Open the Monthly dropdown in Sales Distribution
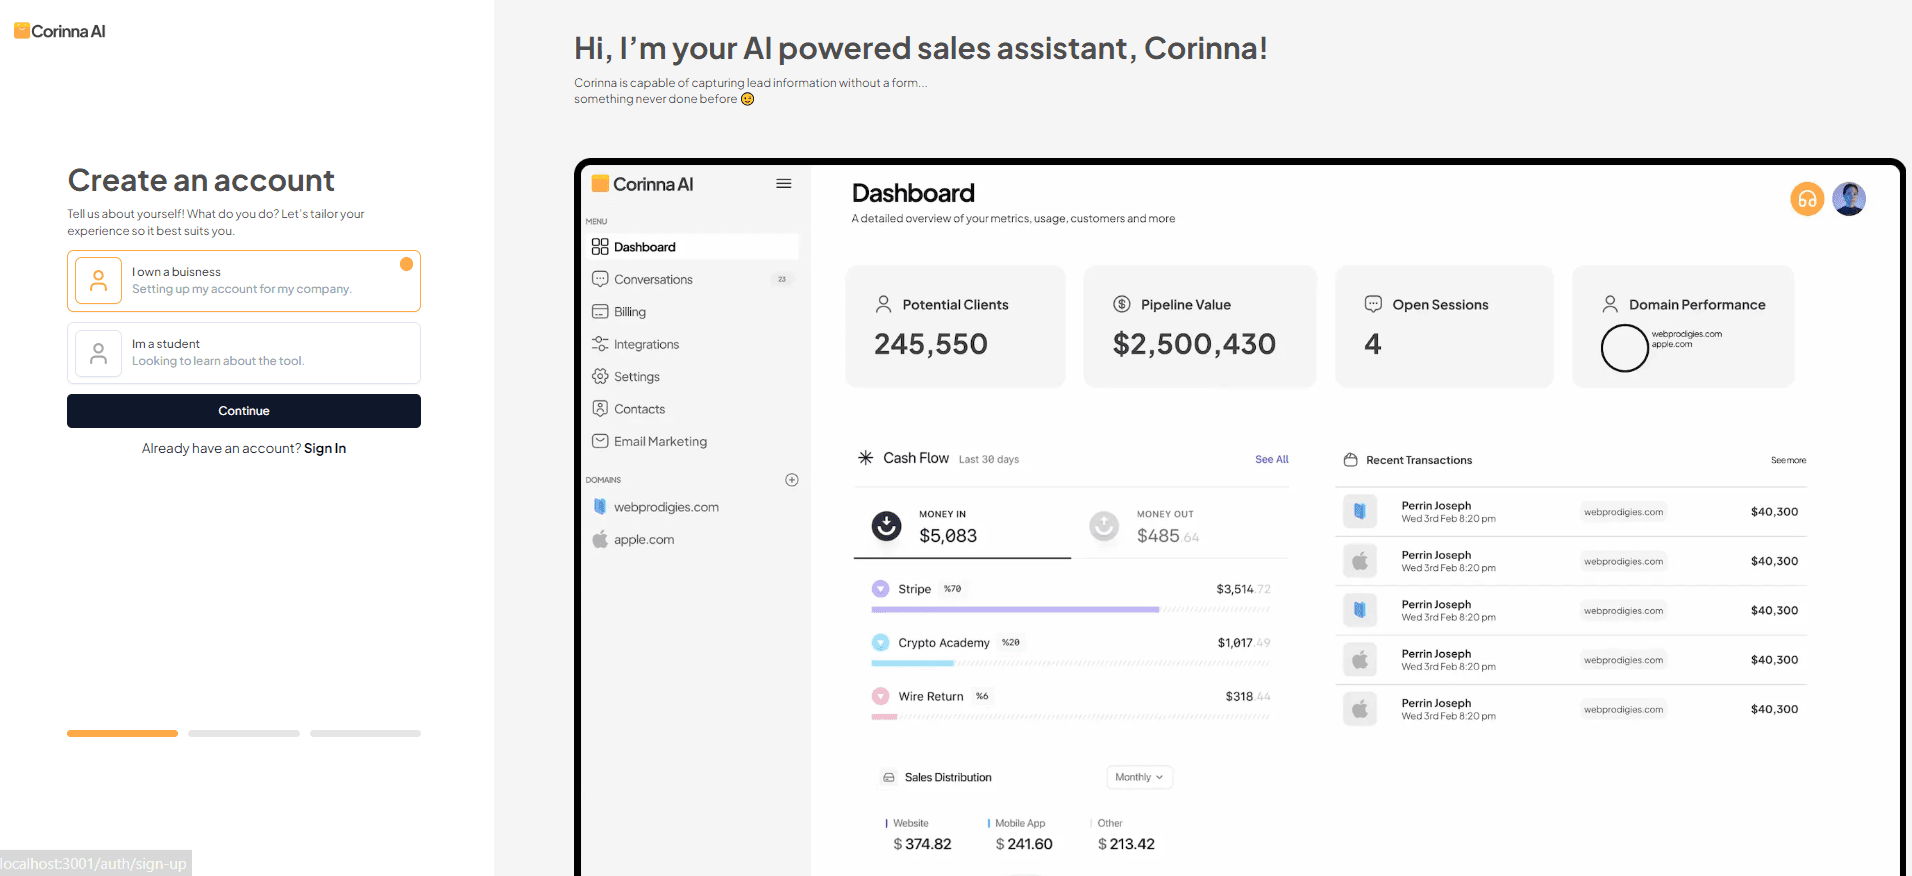This screenshot has height=876, width=1912. click(x=1139, y=777)
